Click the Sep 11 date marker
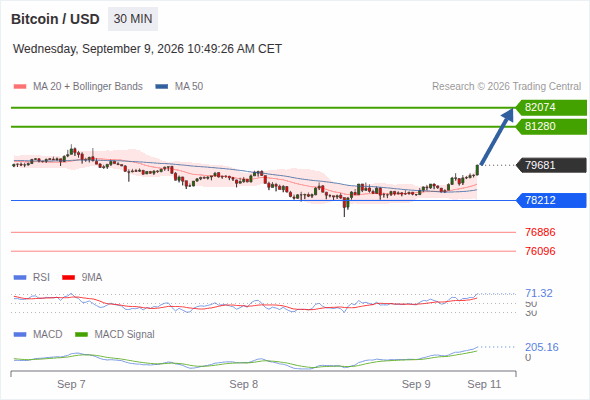 pyautogui.click(x=484, y=384)
